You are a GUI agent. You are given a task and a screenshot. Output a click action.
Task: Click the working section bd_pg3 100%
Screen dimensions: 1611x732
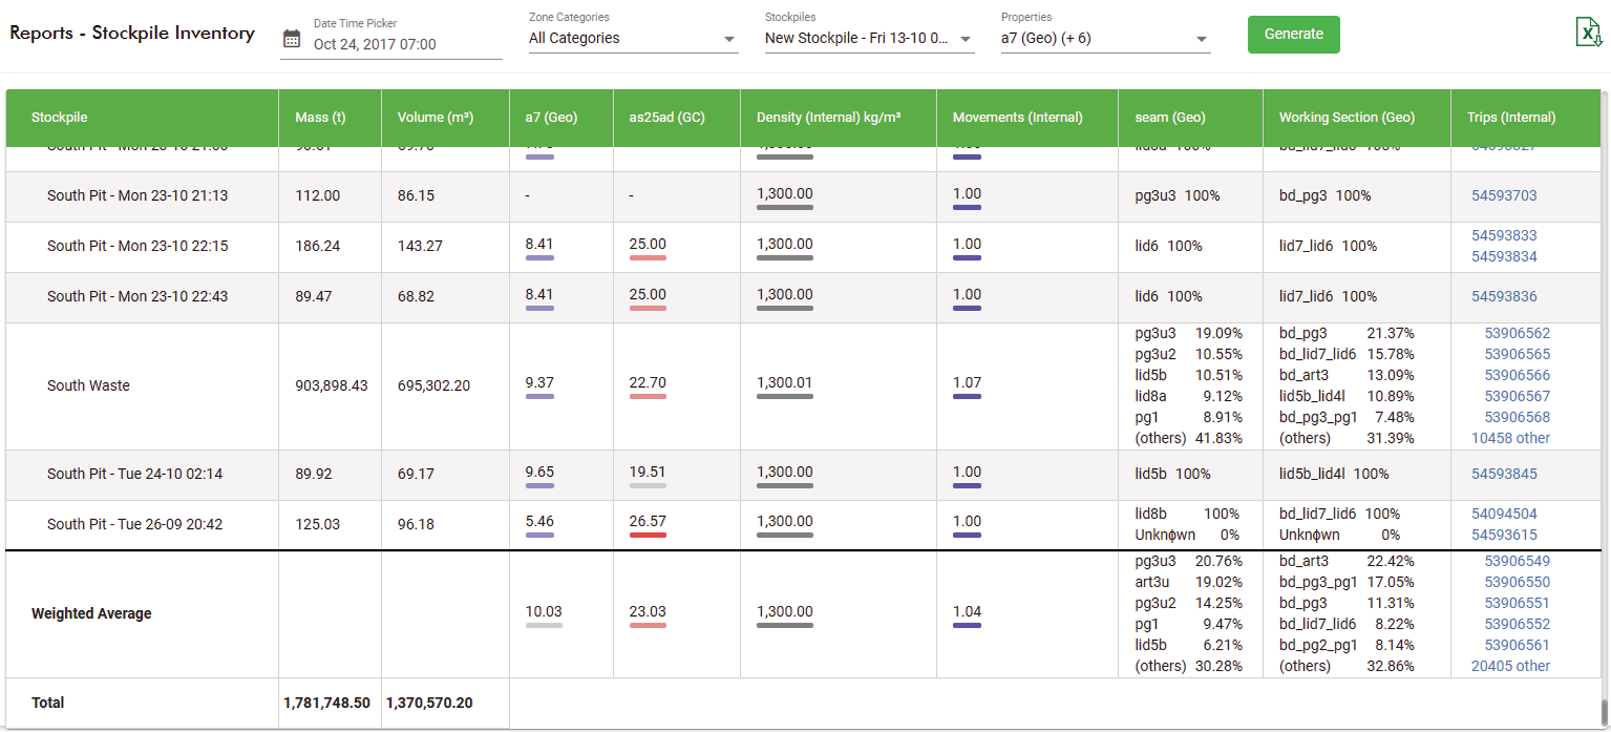(1325, 196)
